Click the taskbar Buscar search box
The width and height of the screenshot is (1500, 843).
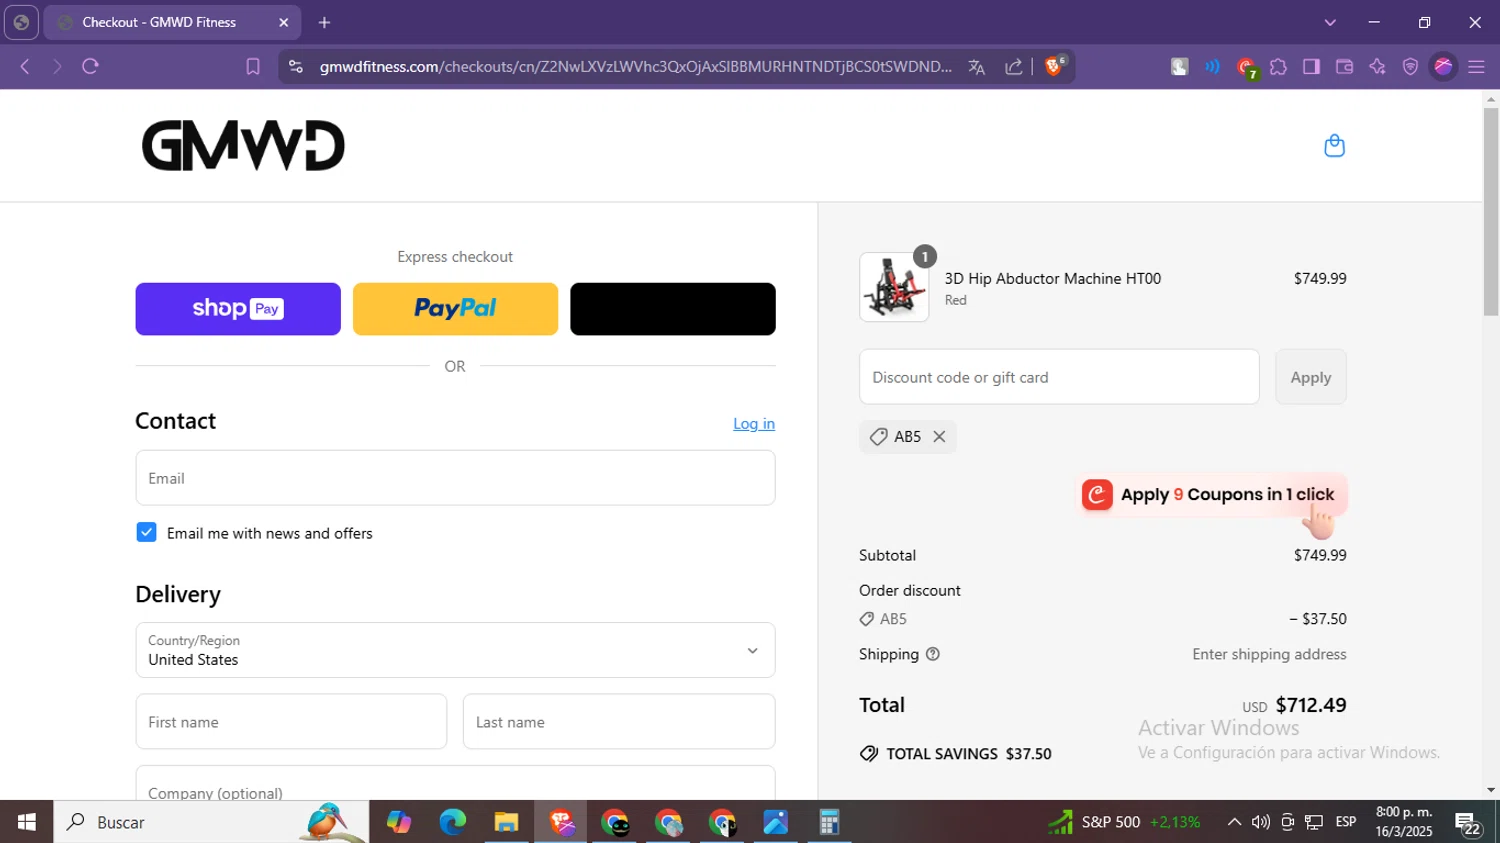pyautogui.click(x=211, y=822)
